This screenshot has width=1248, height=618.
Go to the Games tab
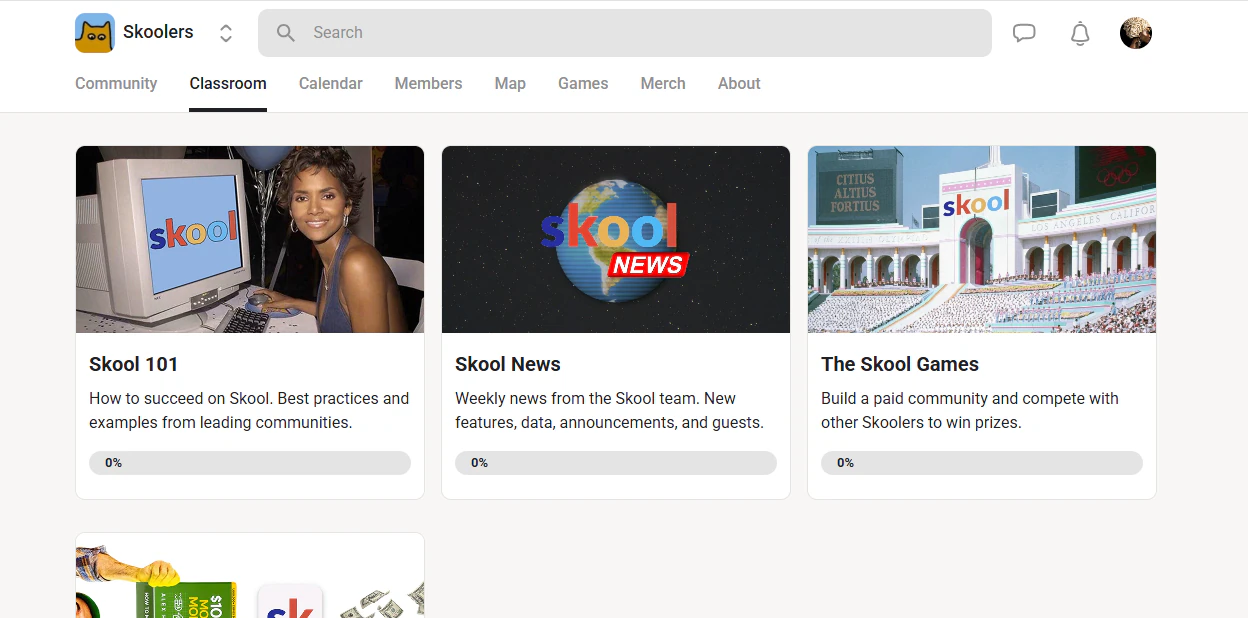click(583, 84)
